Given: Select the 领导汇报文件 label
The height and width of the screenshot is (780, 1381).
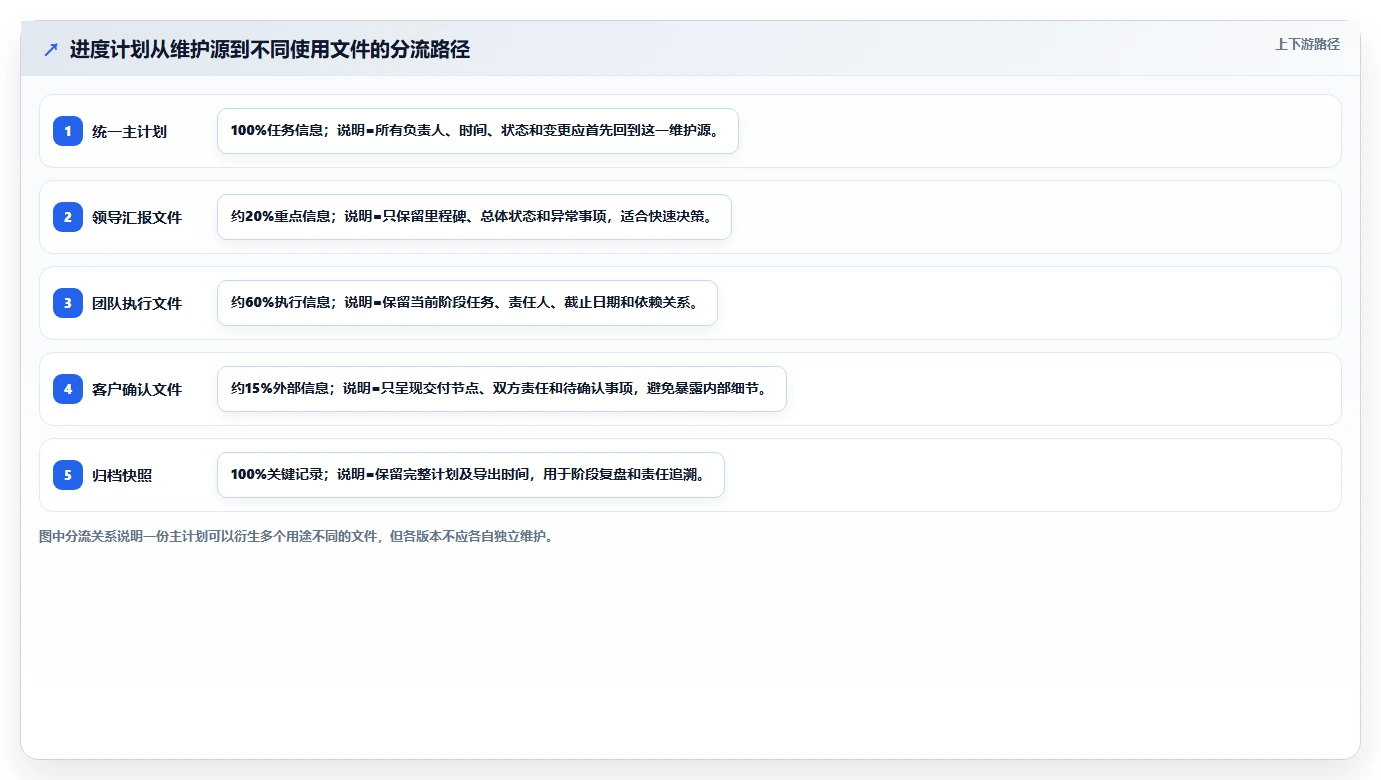Looking at the screenshot, I should pos(137,218).
